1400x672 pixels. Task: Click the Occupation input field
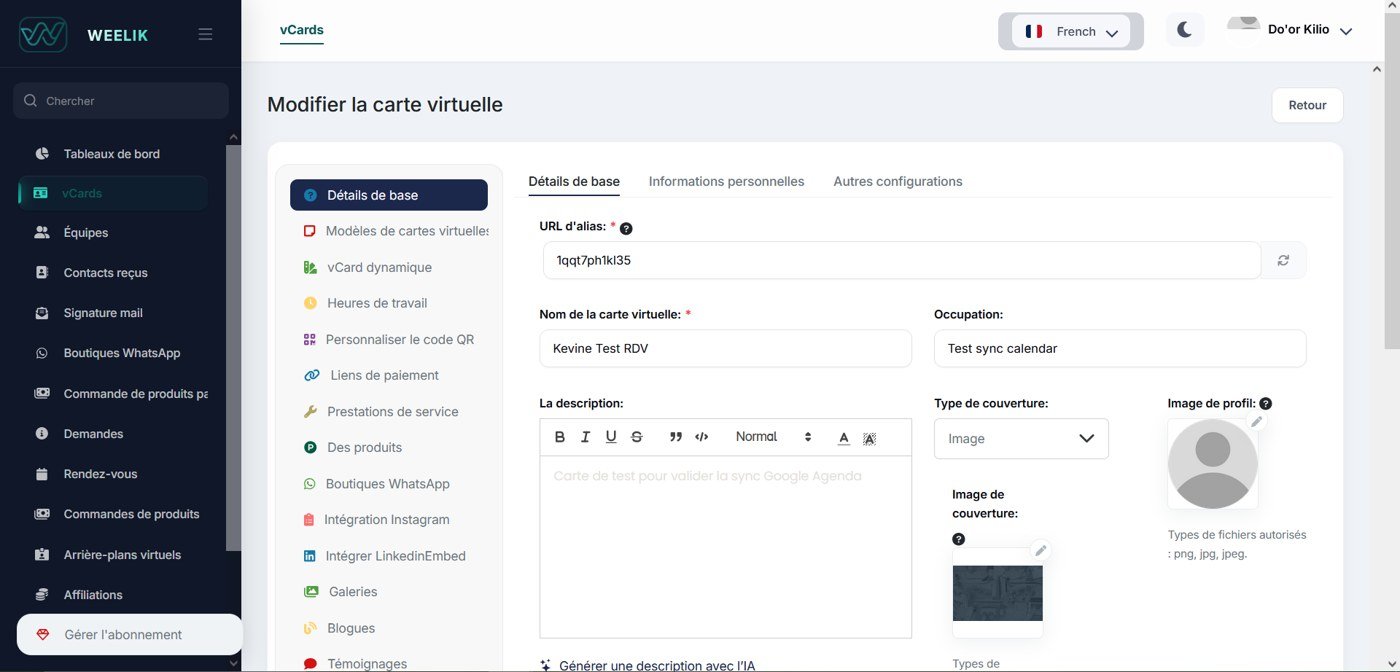[x=1120, y=348]
